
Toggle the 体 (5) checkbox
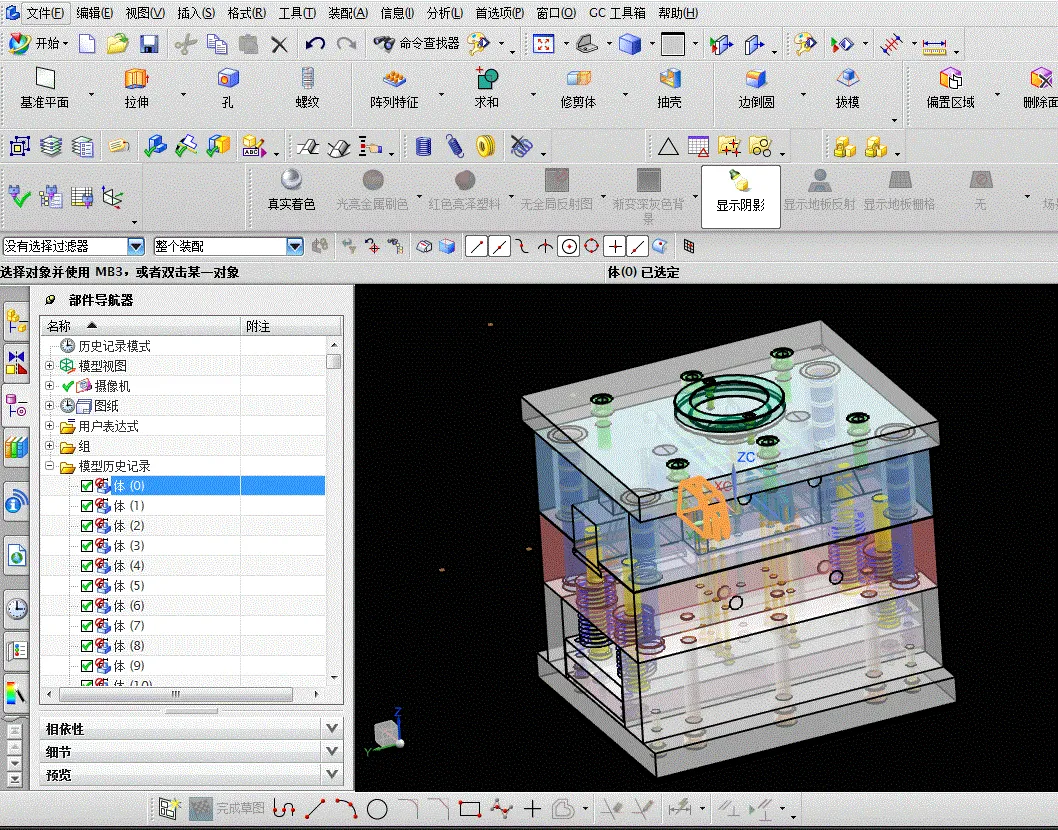[x=87, y=586]
